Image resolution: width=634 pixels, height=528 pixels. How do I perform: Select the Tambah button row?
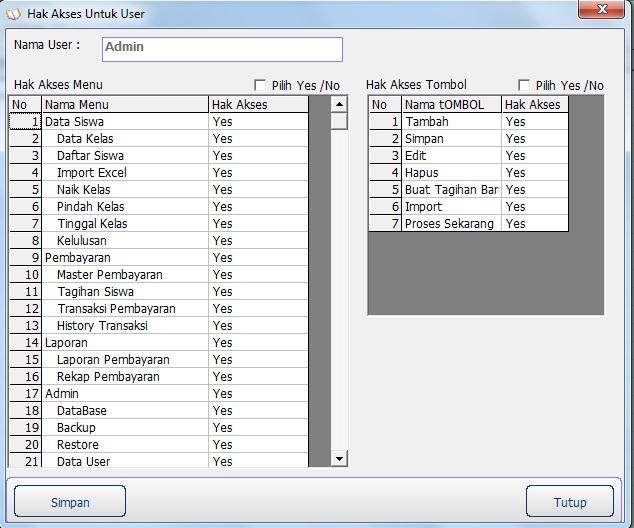point(451,122)
